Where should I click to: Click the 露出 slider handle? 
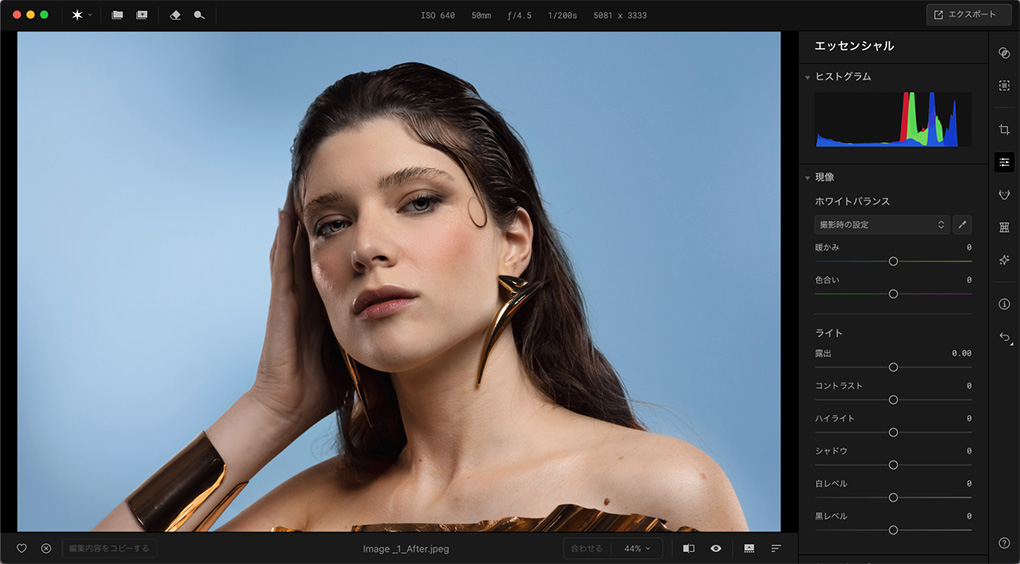[893, 368]
